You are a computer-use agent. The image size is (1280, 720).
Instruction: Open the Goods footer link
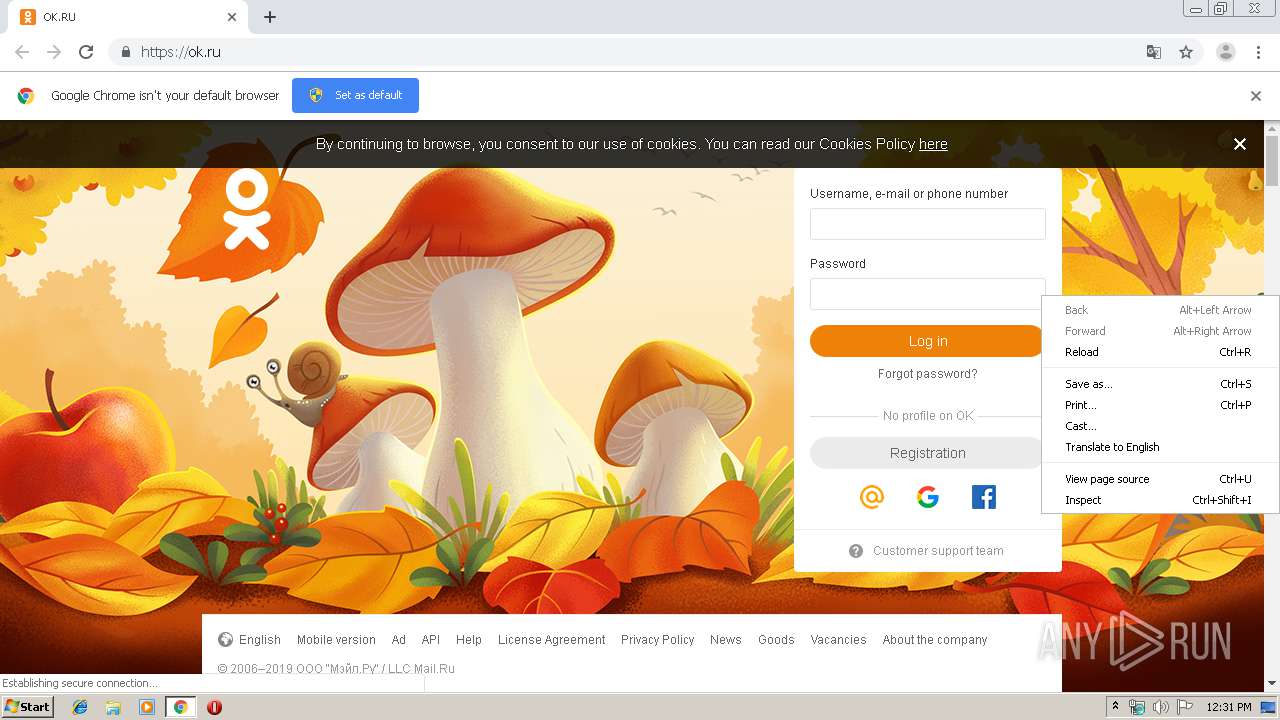[776, 640]
